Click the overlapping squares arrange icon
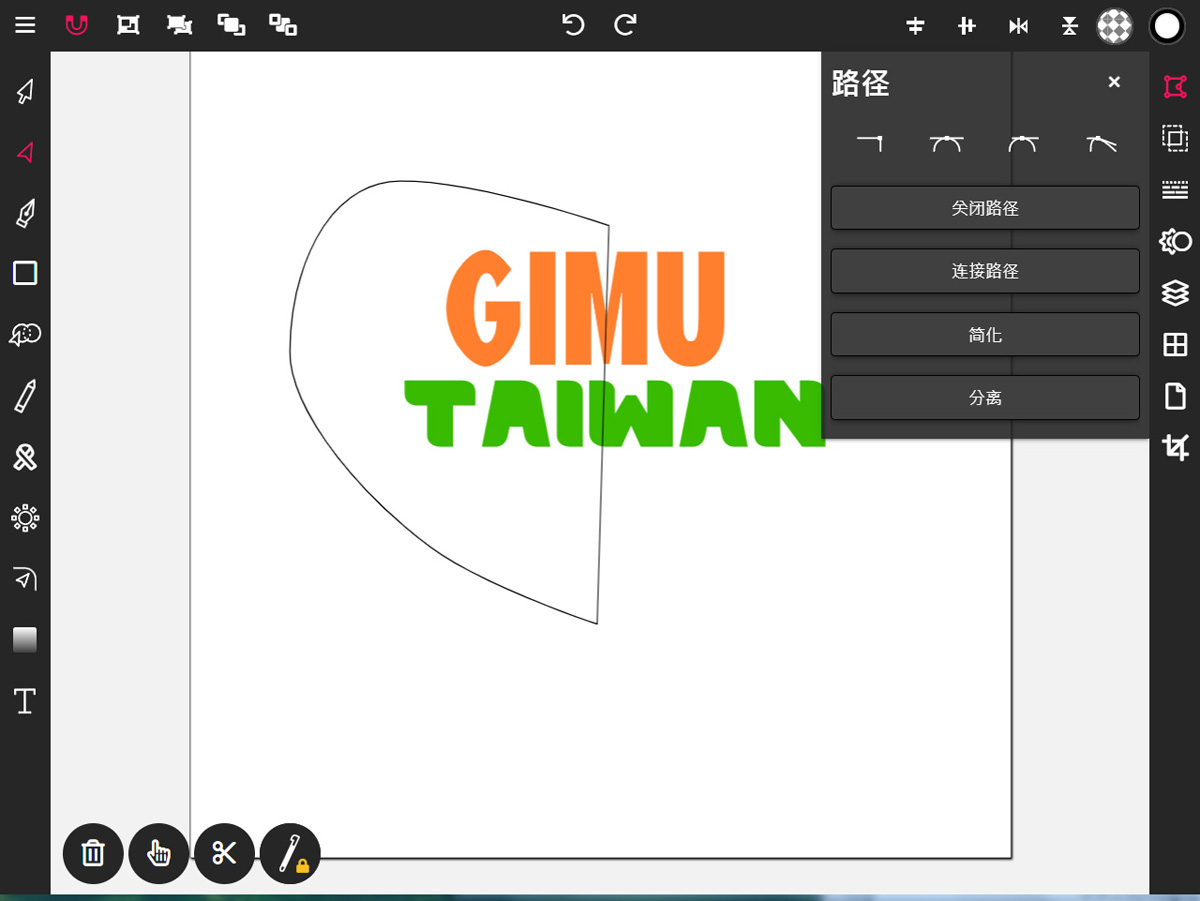 coord(232,25)
